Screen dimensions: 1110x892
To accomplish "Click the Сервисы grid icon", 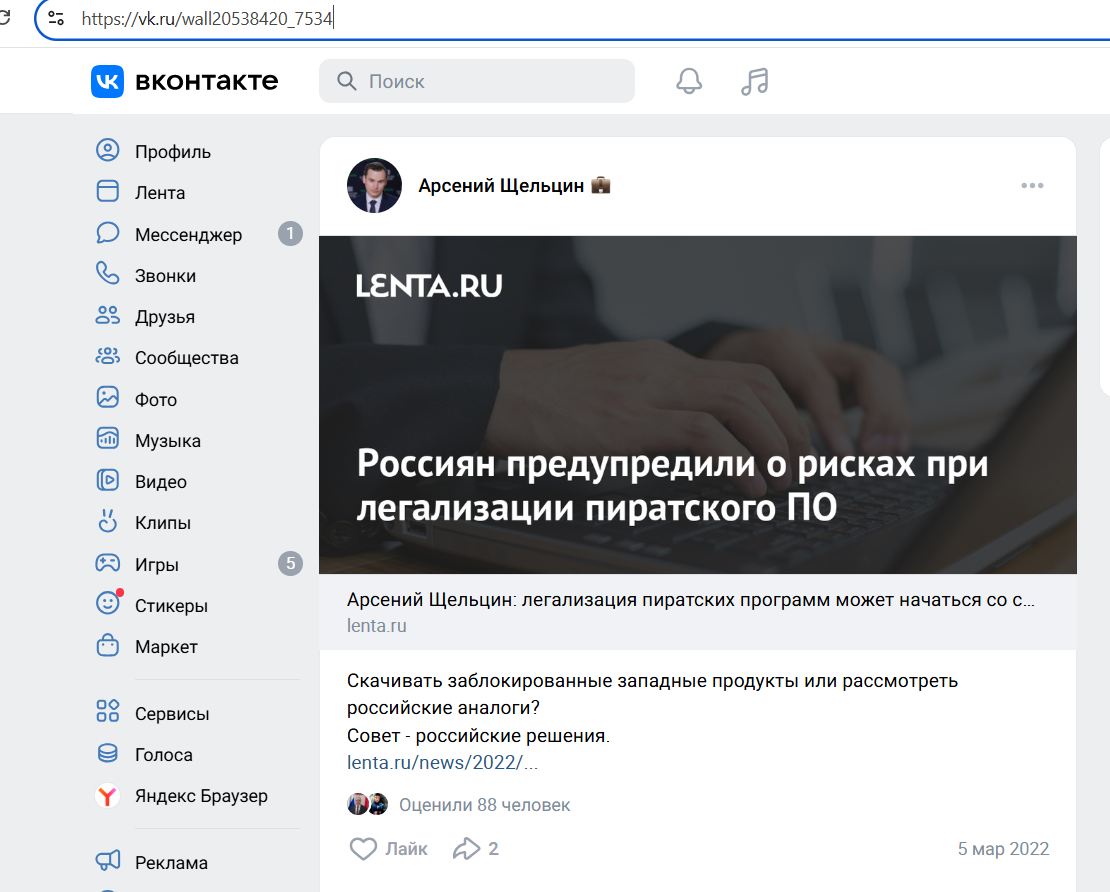I will click(108, 711).
